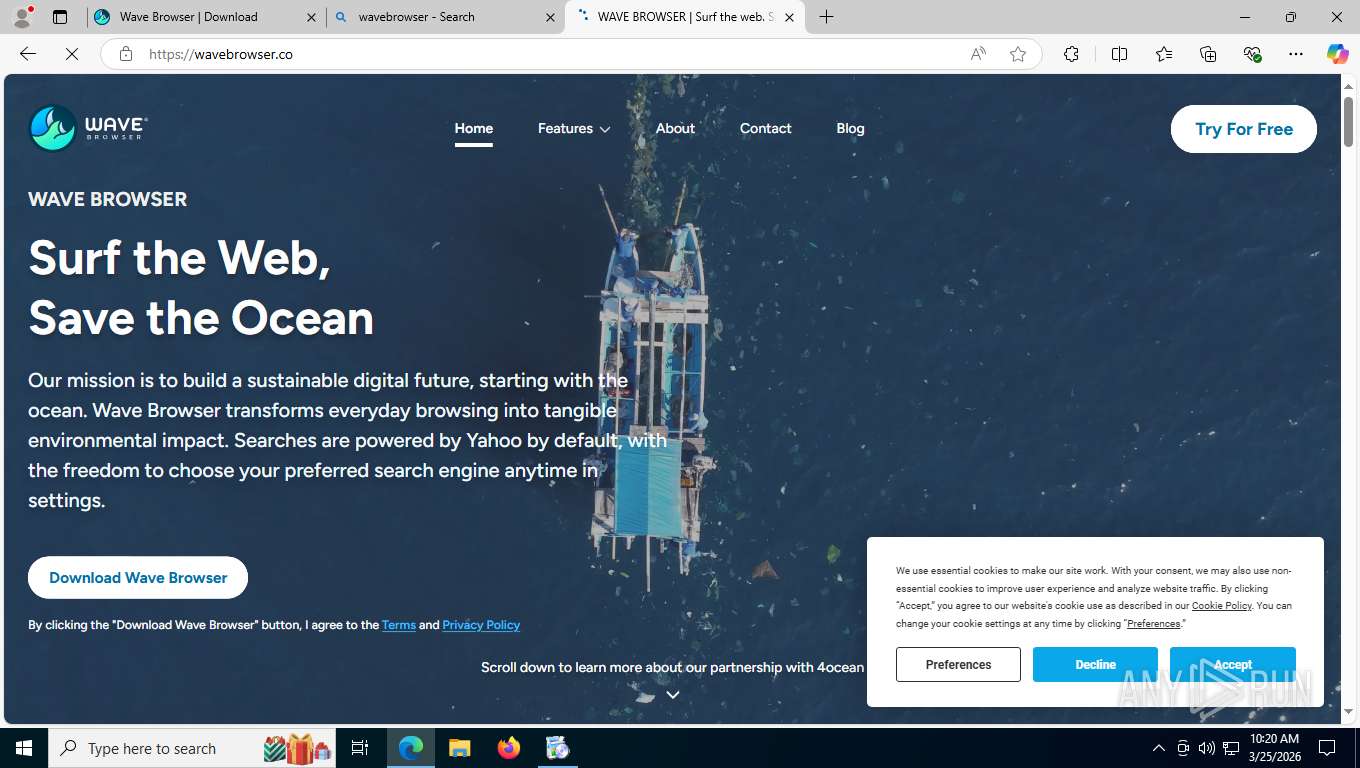Open the Collections icon
This screenshot has height=768, width=1360.
(1208, 54)
